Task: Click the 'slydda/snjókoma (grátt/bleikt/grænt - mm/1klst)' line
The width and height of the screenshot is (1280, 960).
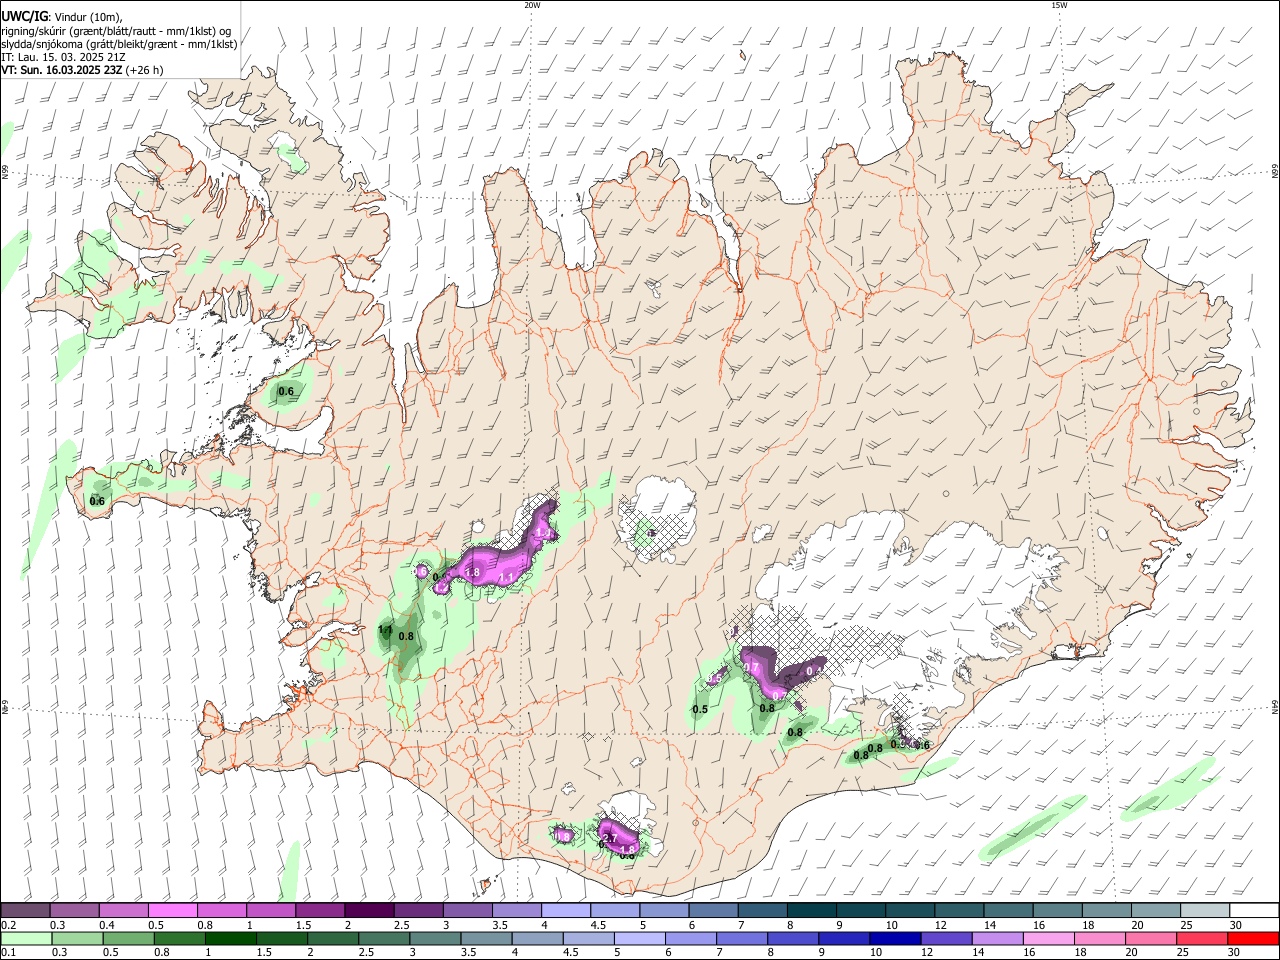Action: [x=119, y=44]
